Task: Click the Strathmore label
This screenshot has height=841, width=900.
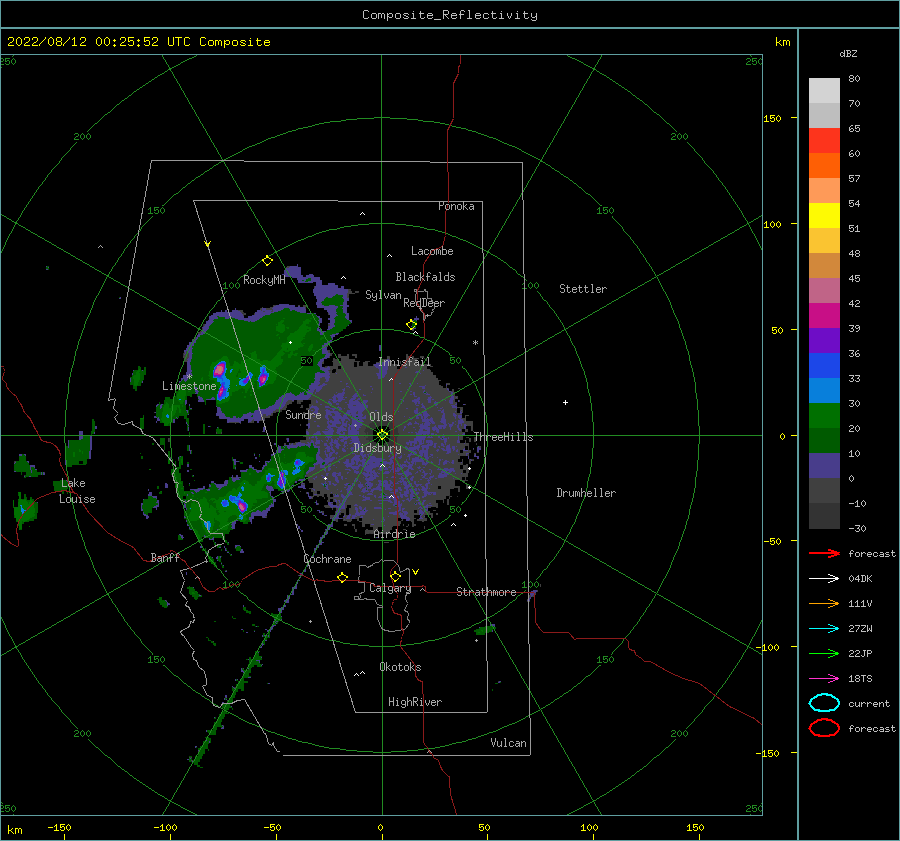Action: pos(486,592)
